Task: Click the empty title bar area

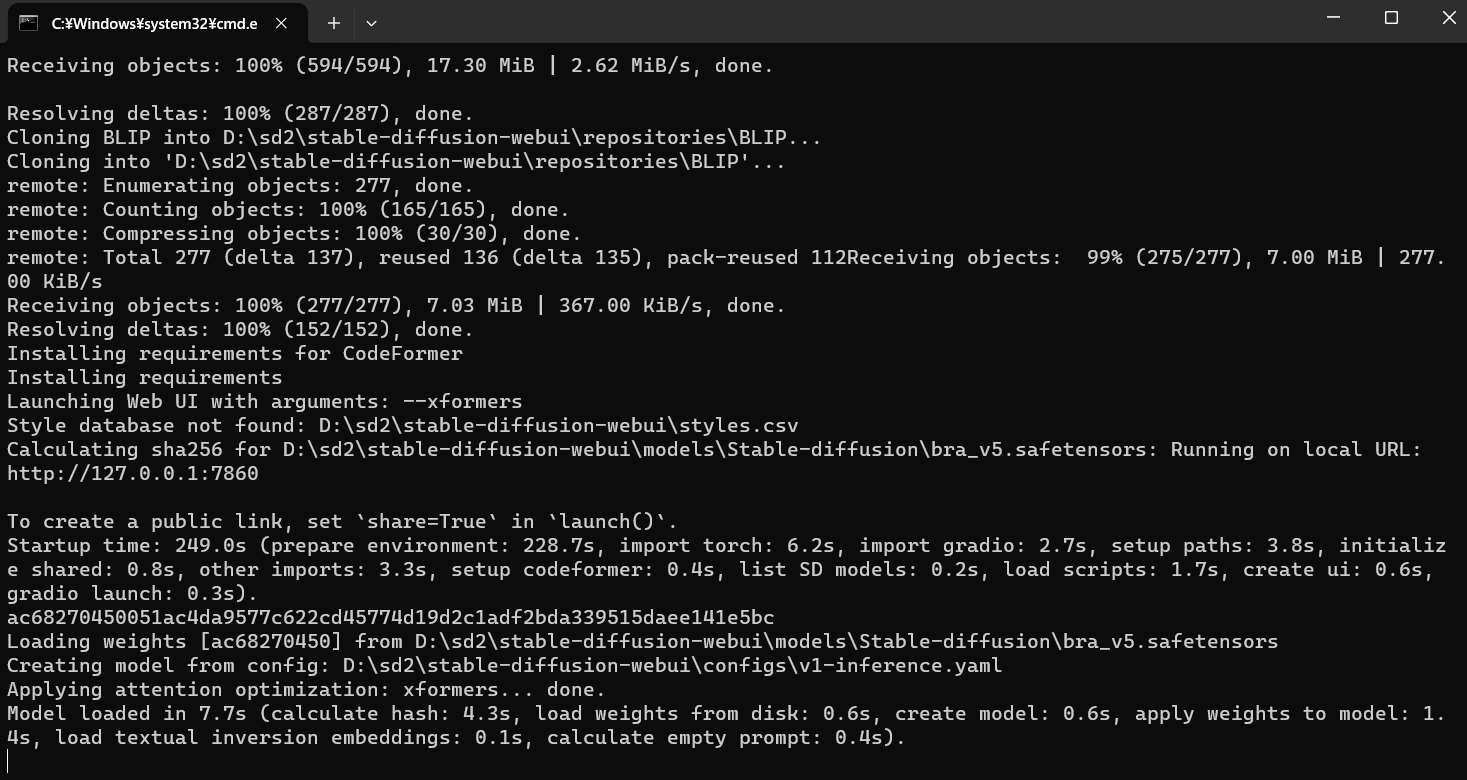Action: pyautogui.click(x=800, y=22)
